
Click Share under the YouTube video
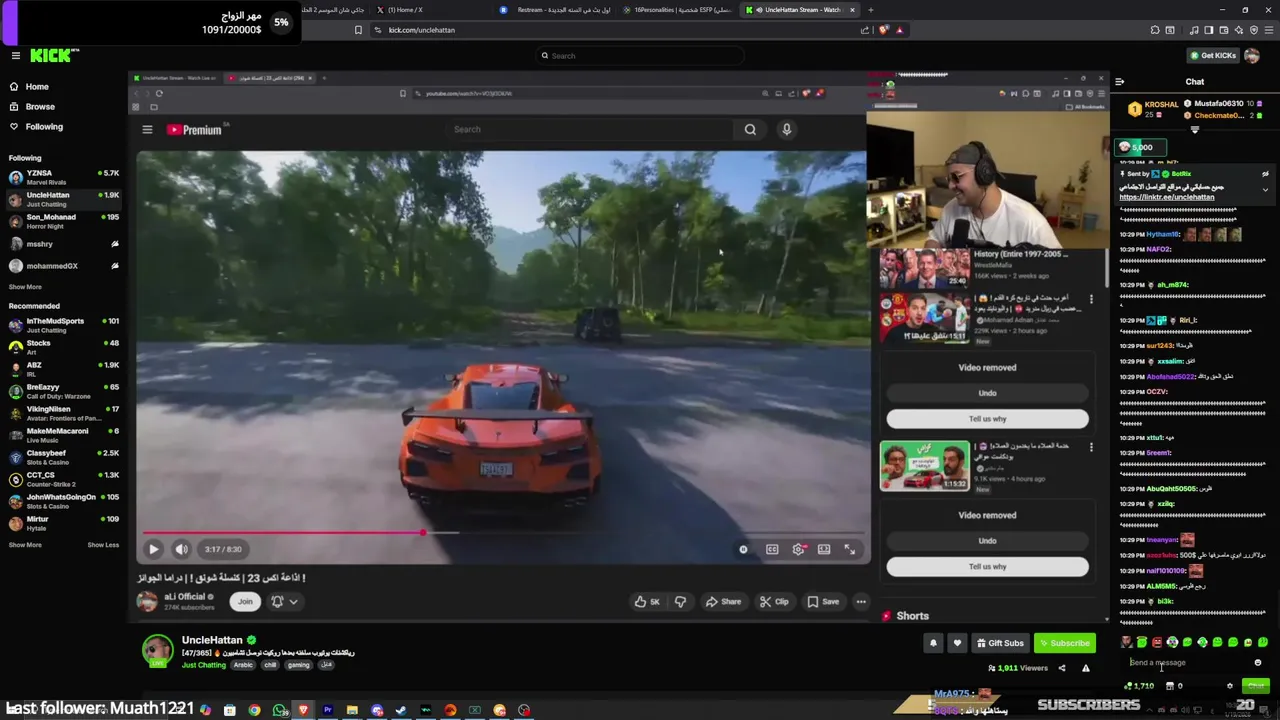tap(723, 602)
